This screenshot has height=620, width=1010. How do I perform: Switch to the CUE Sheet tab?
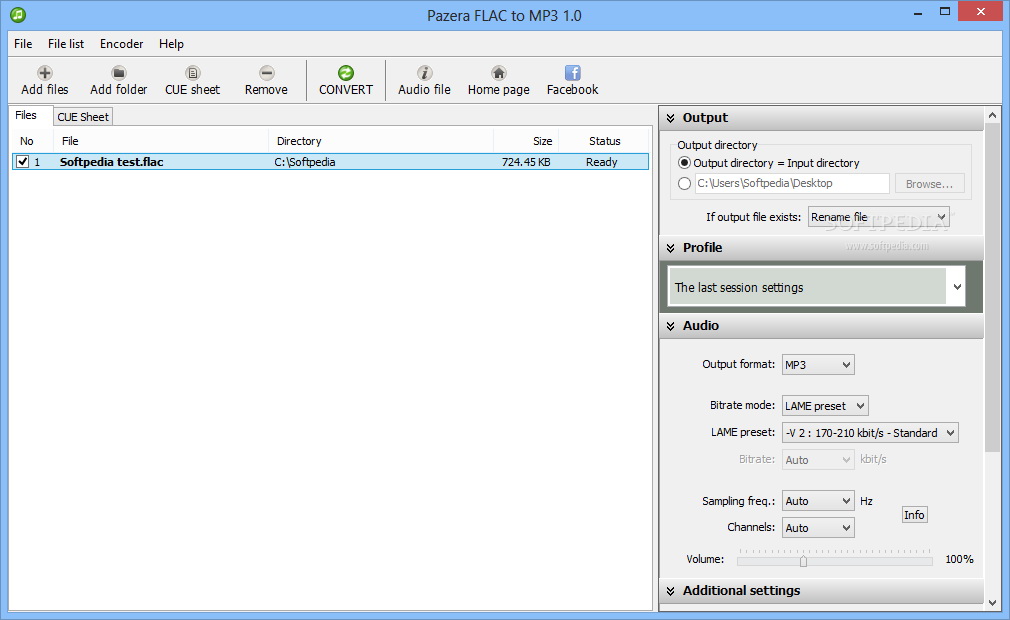click(83, 117)
